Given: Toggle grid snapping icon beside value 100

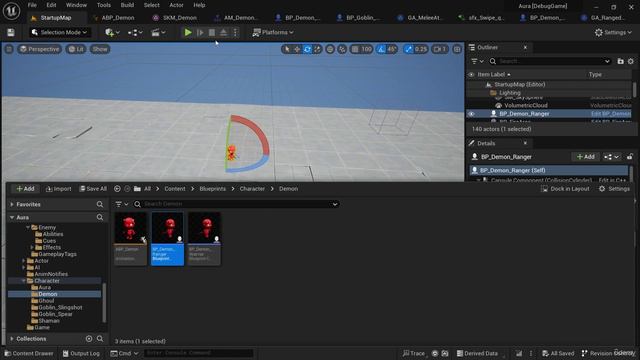Looking at the screenshot, I should point(355,49).
